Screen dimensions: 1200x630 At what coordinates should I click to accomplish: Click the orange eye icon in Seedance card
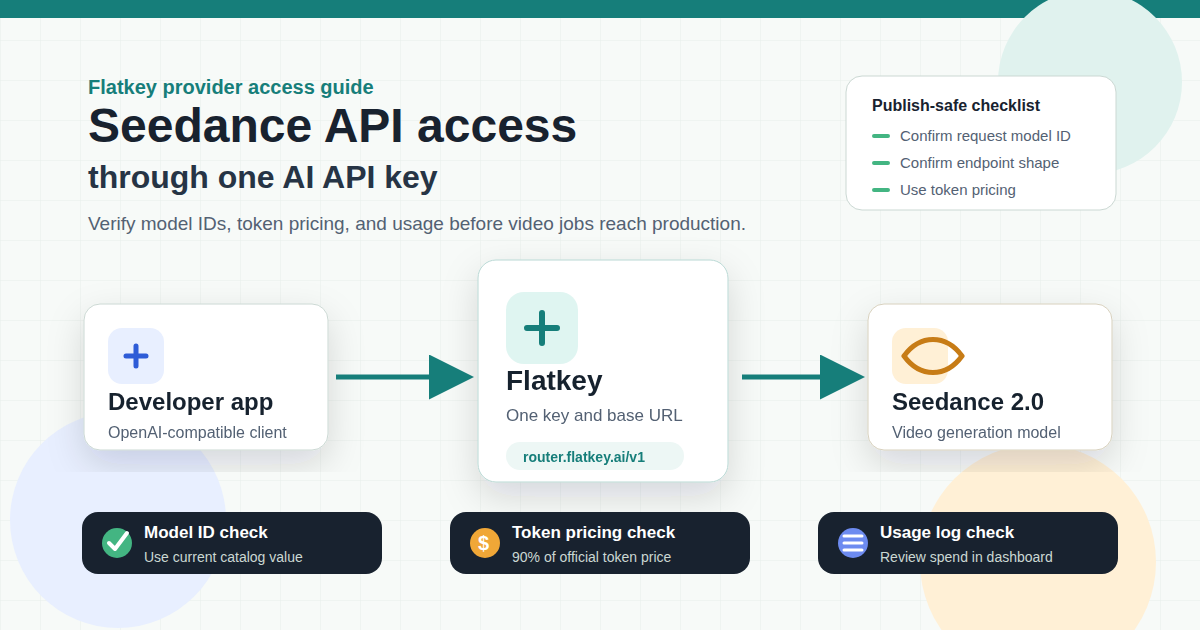click(x=932, y=356)
